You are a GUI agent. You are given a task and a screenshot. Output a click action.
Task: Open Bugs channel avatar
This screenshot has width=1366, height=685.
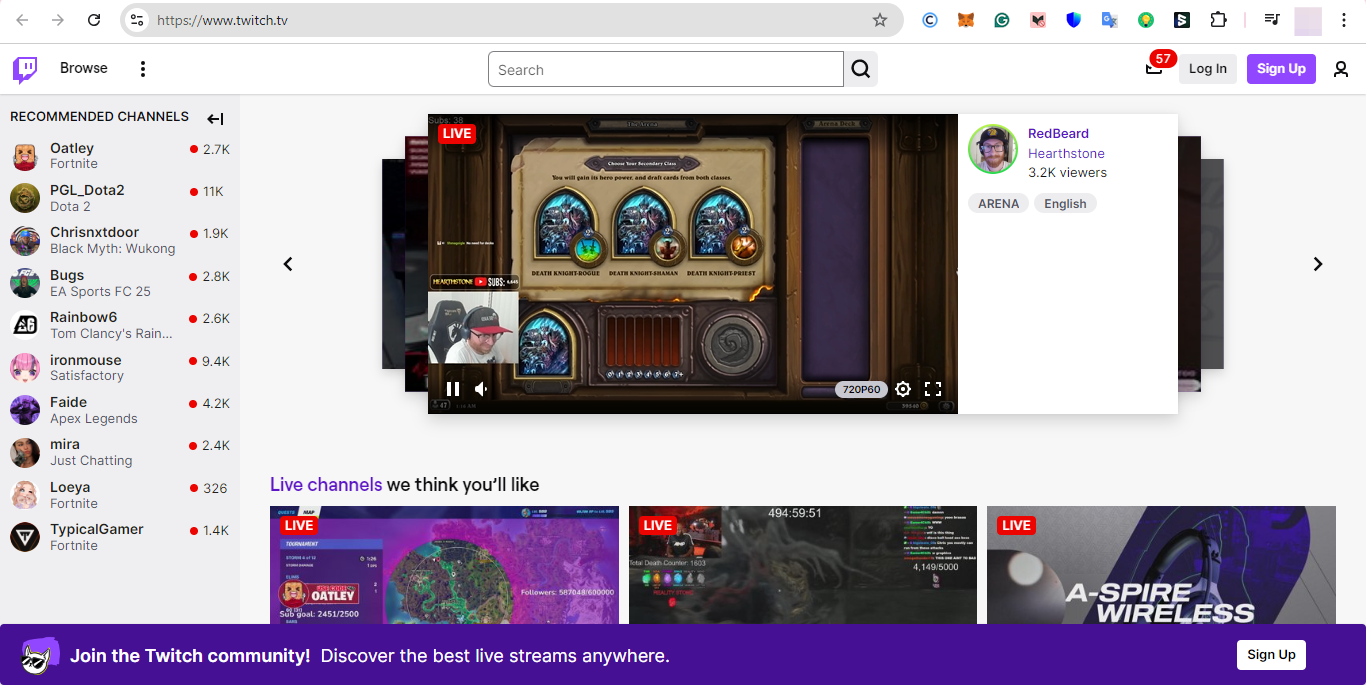pyautogui.click(x=25, y=283)
